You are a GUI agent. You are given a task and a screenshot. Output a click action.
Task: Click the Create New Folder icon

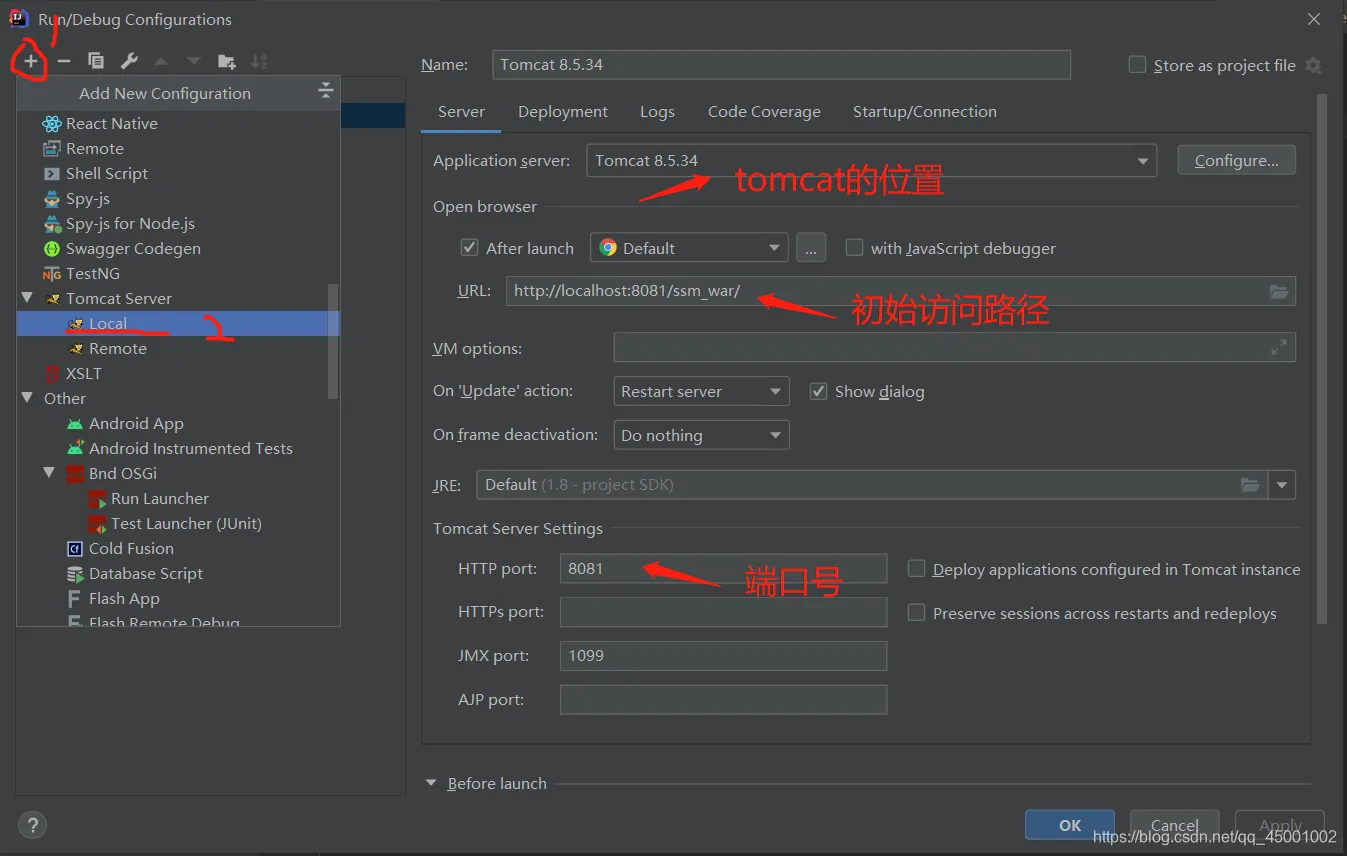[x=227, y=61]
